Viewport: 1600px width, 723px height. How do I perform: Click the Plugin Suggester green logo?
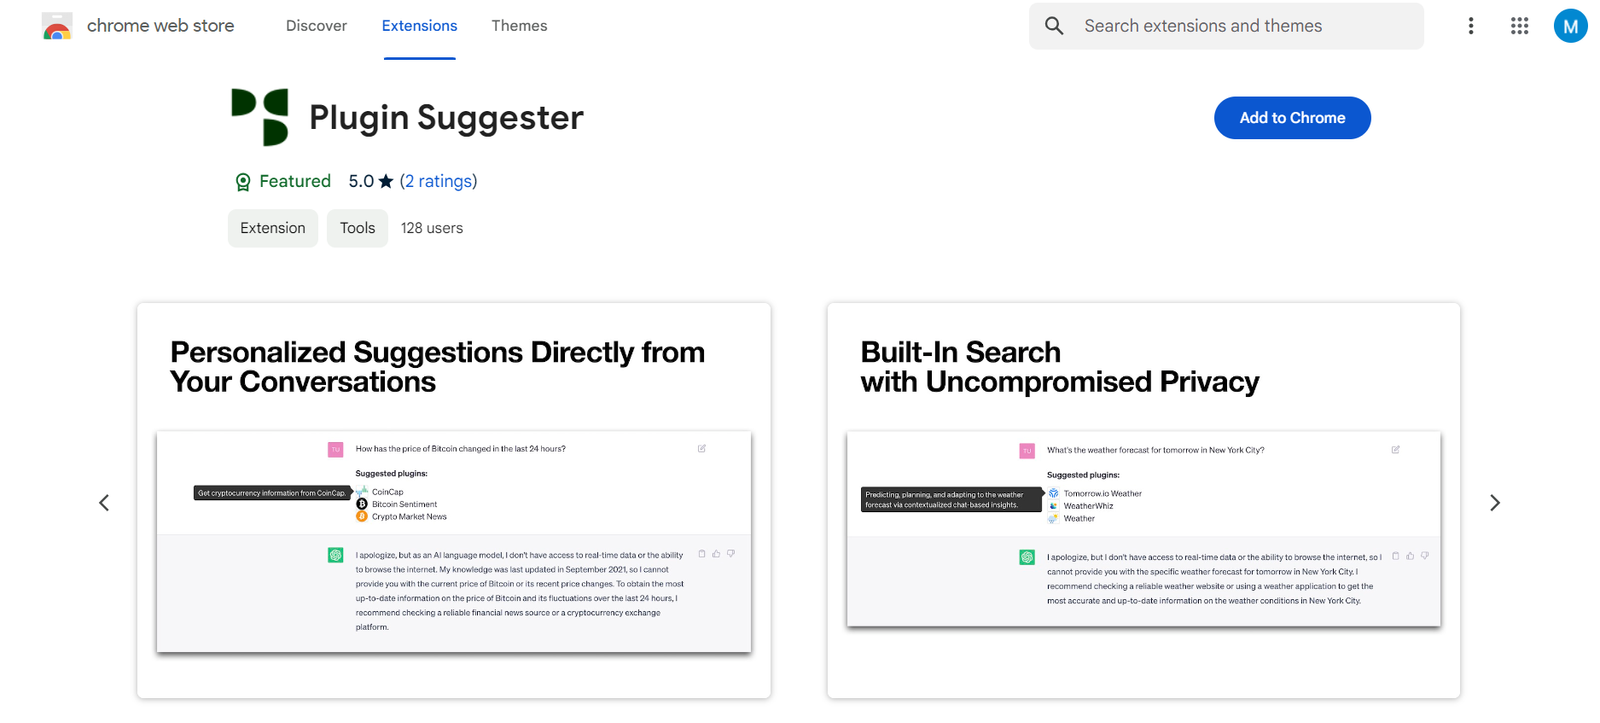coord(260,117)
